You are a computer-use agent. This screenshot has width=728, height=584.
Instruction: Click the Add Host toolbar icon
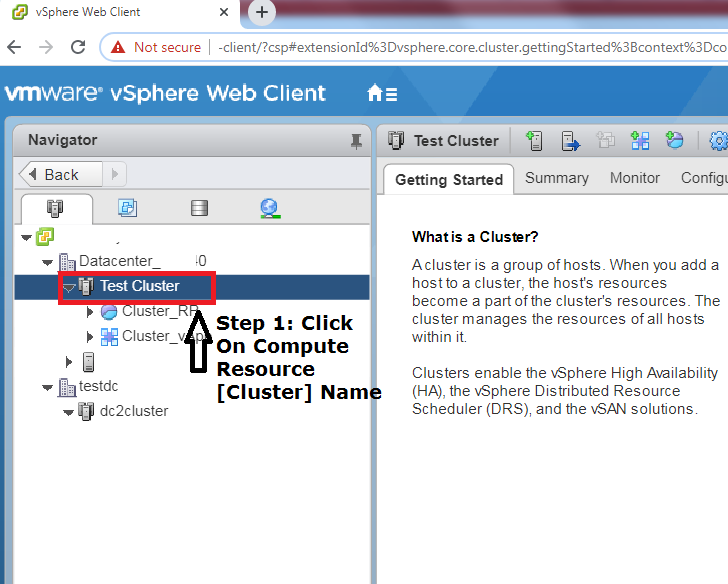[x=535, y=141]
